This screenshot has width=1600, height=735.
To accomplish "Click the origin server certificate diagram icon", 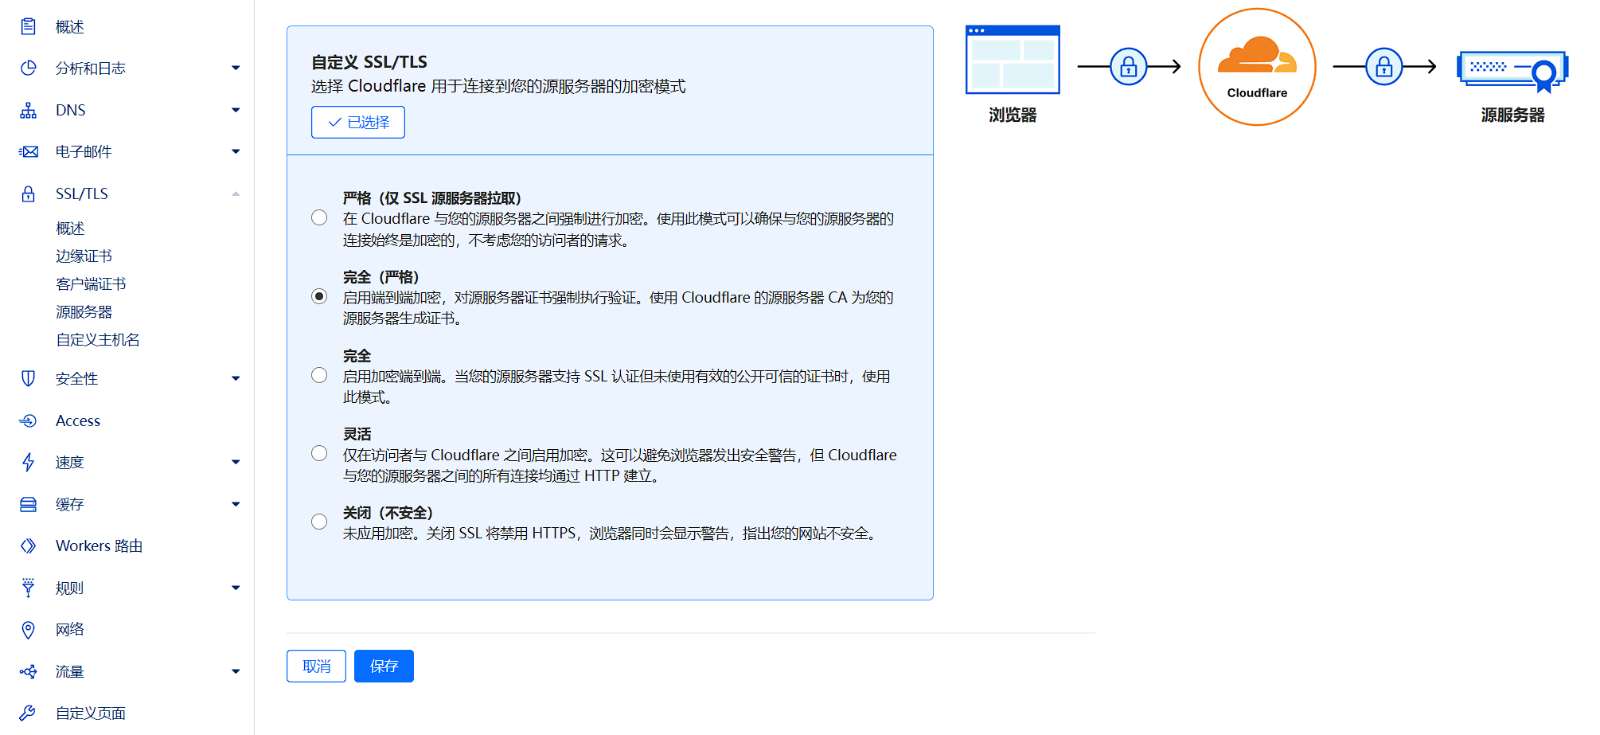I will point(1513,70).
